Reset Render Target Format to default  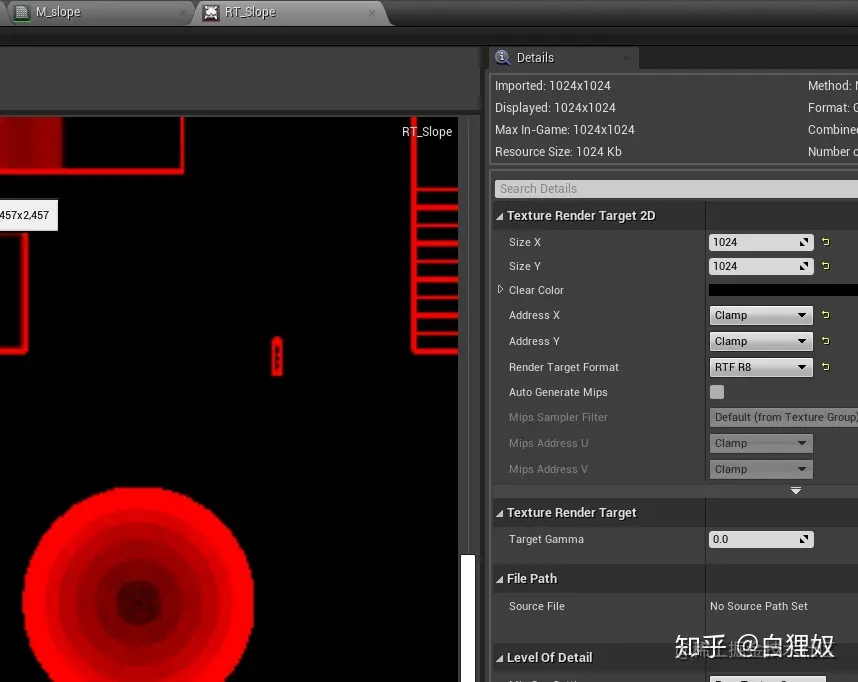click(x=826, y=367)
